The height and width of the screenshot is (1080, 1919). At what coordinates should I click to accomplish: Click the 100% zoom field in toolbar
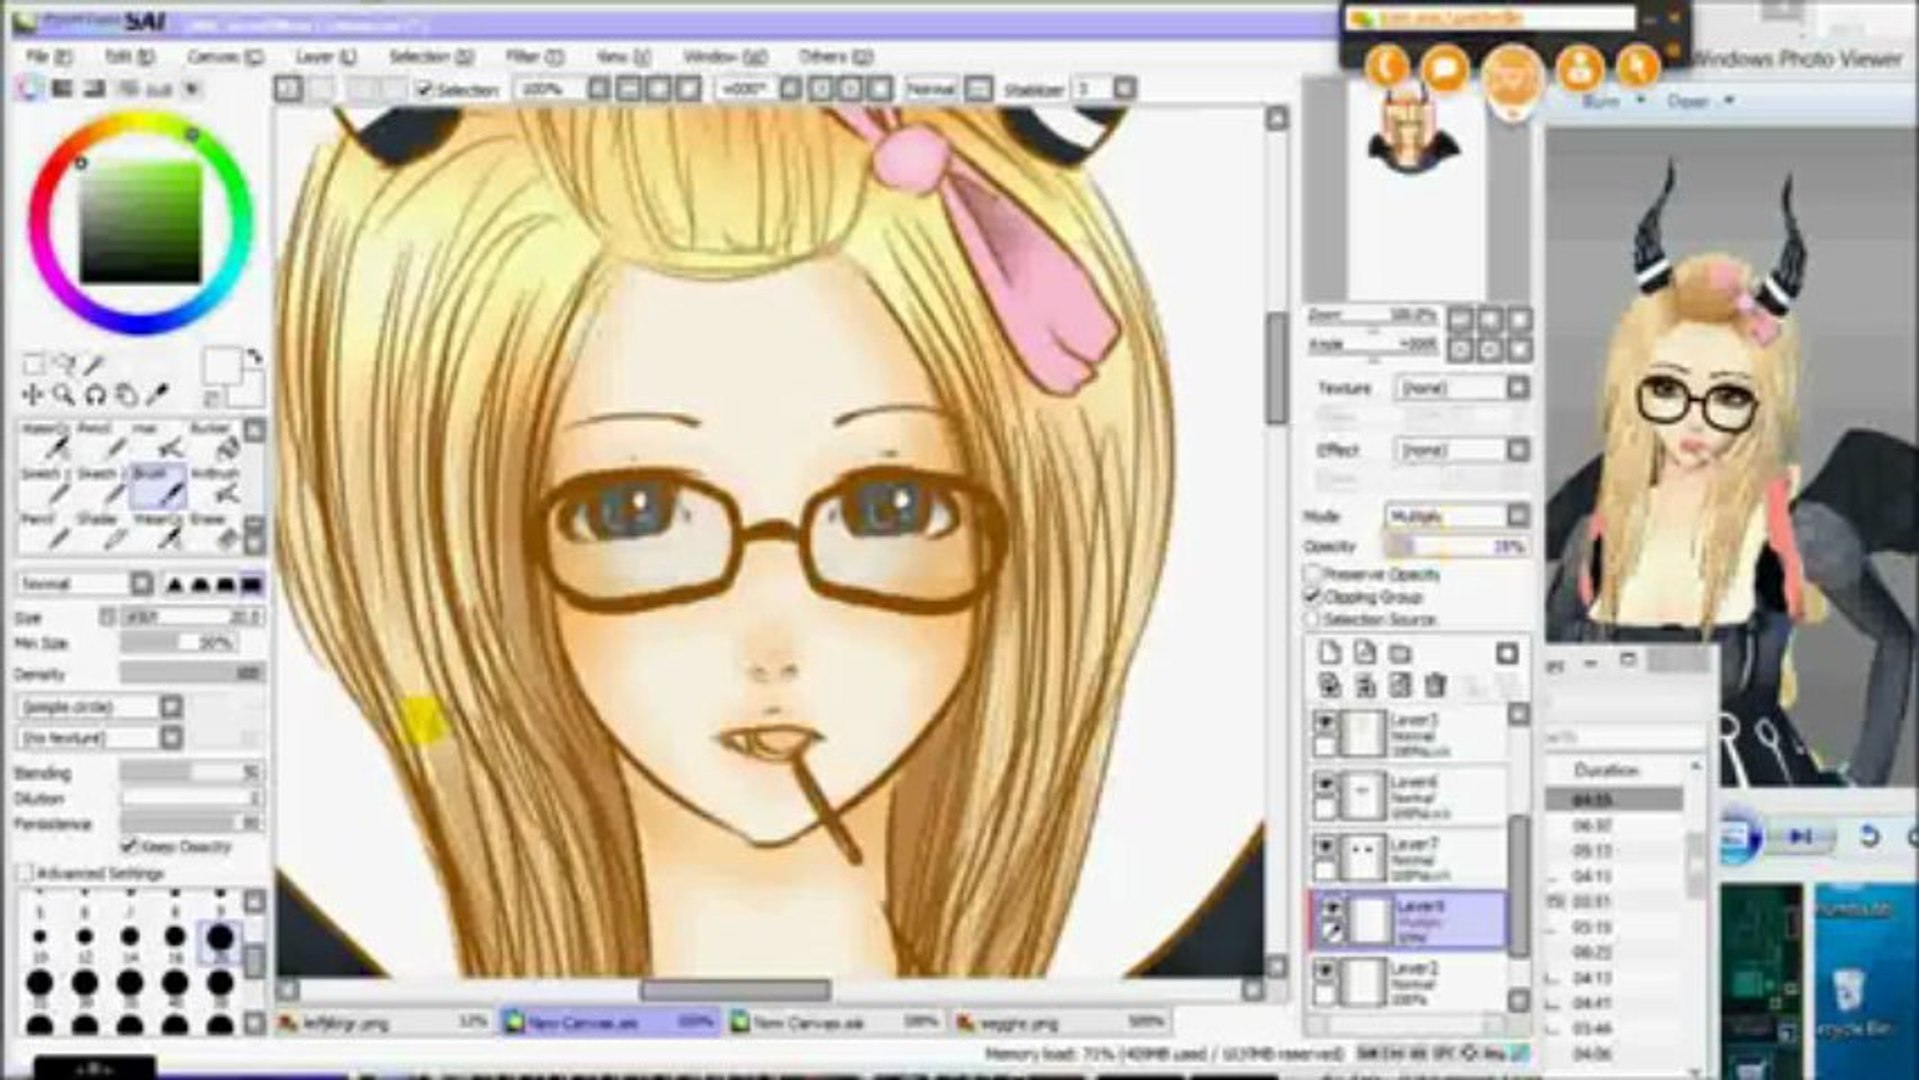coord(550,89)
